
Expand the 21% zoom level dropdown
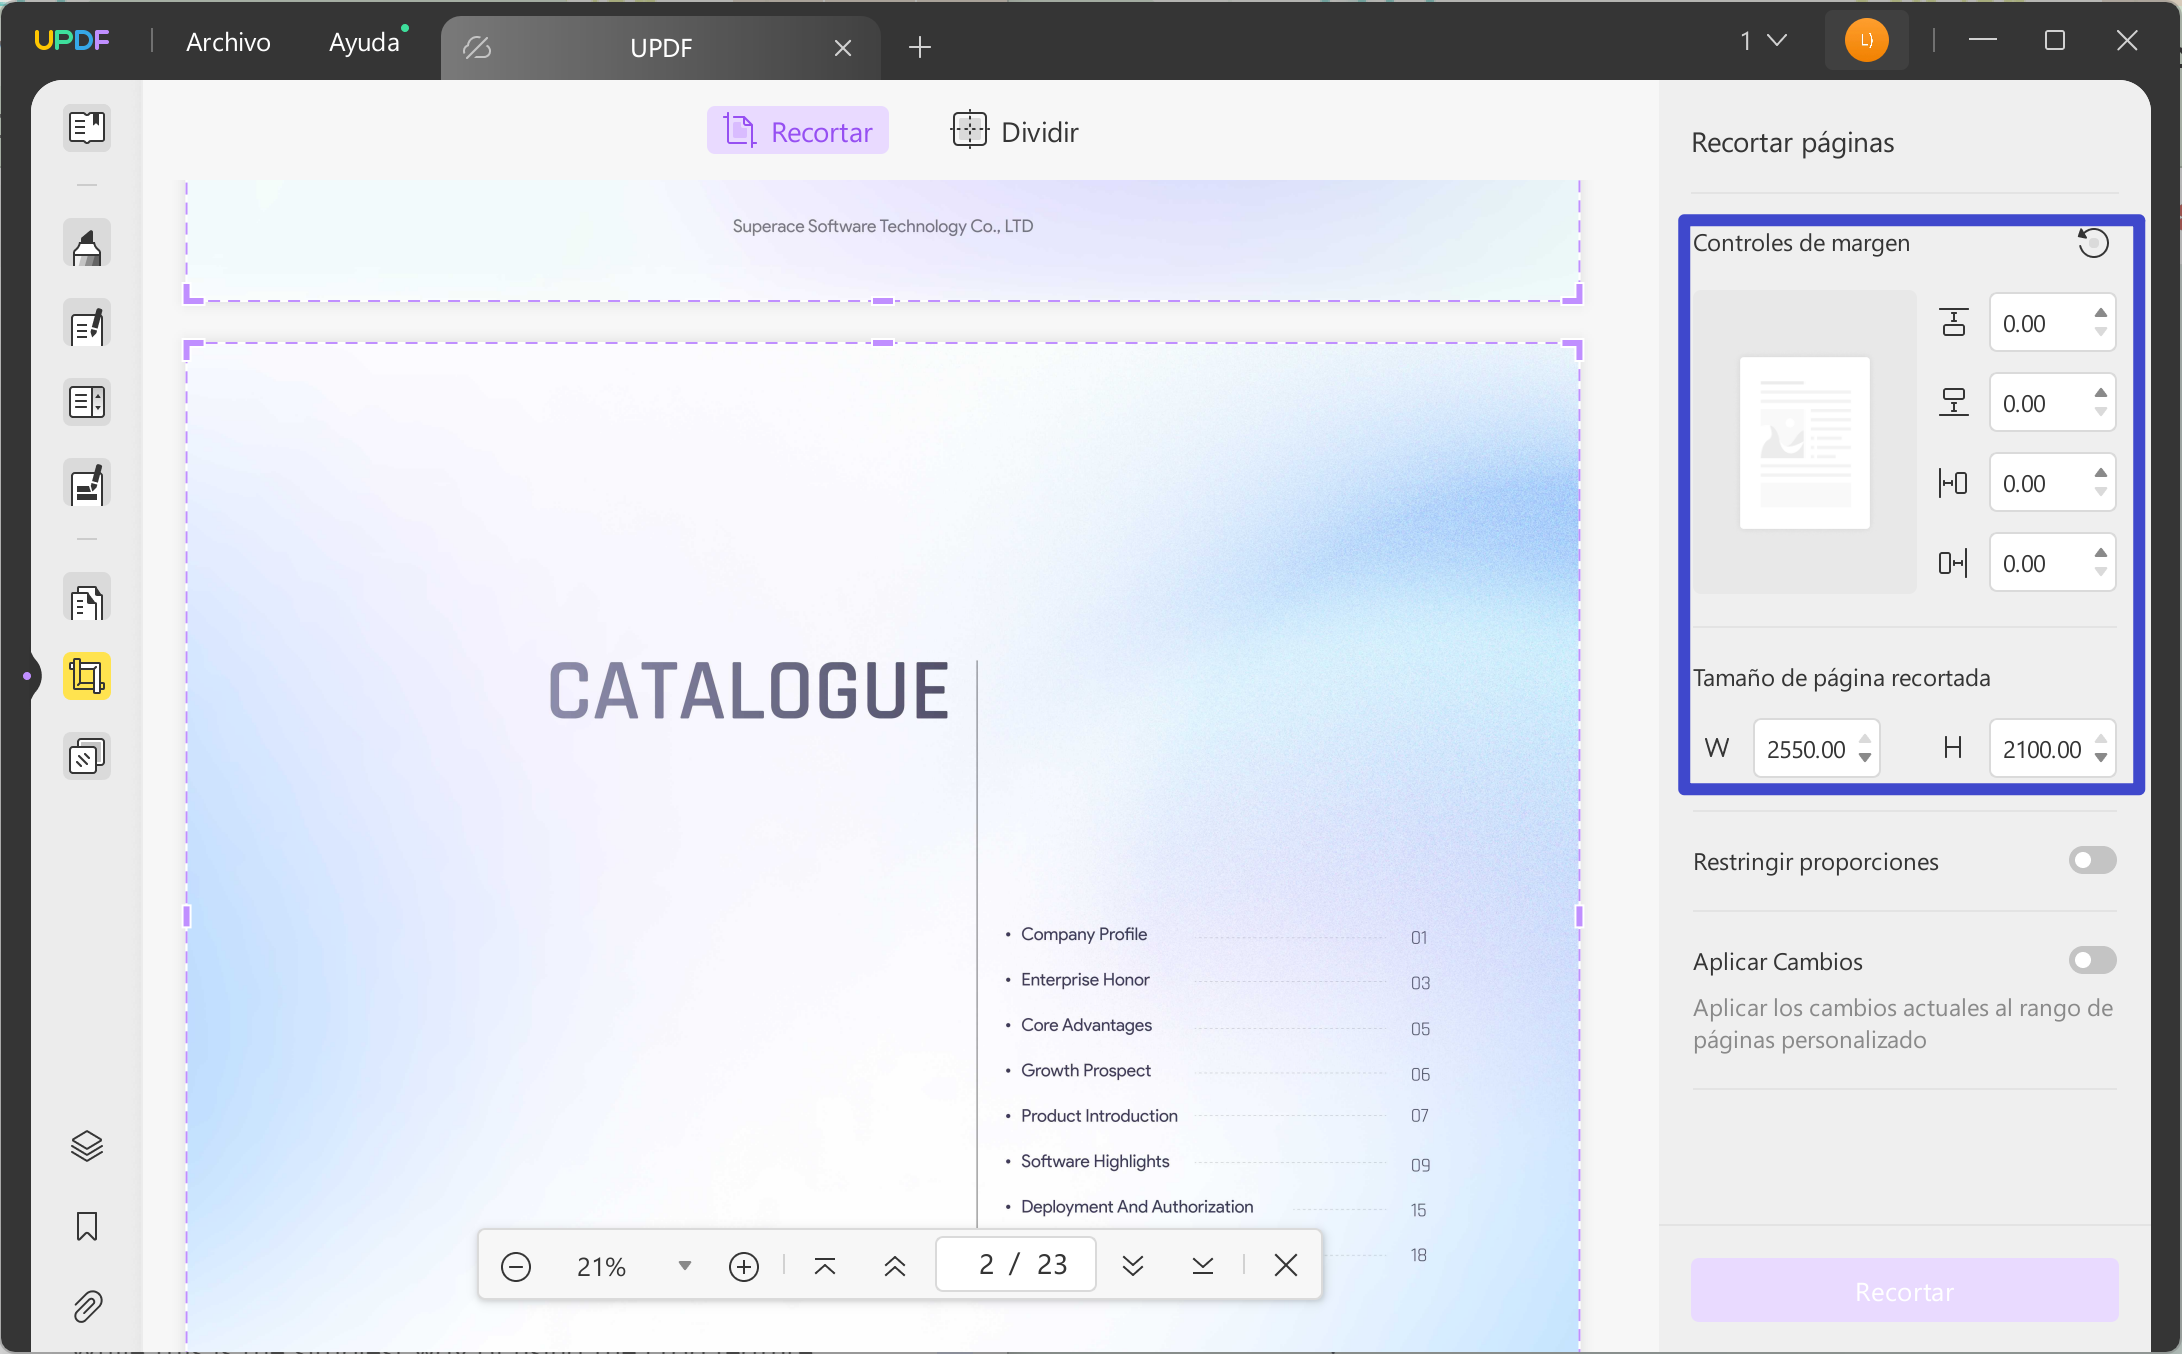pos(685,1266)
